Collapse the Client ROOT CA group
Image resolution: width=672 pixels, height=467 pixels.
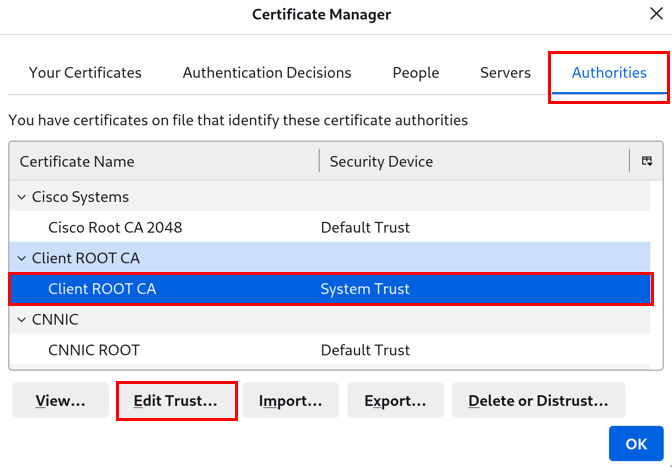(x=22, y=258)
